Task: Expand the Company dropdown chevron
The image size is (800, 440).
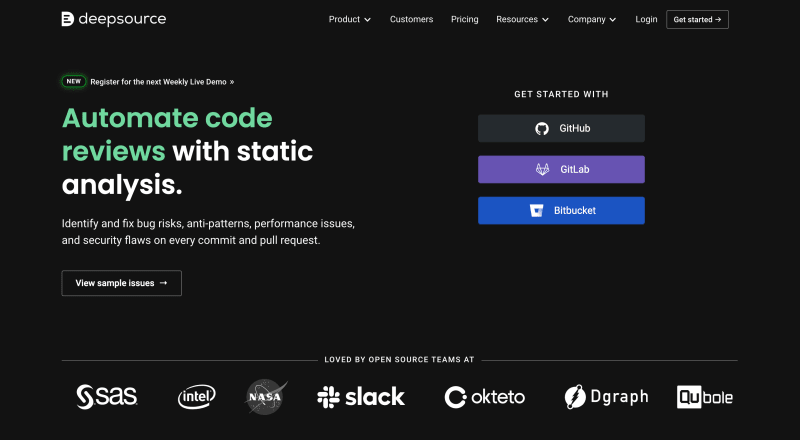Action: [612, 20]
